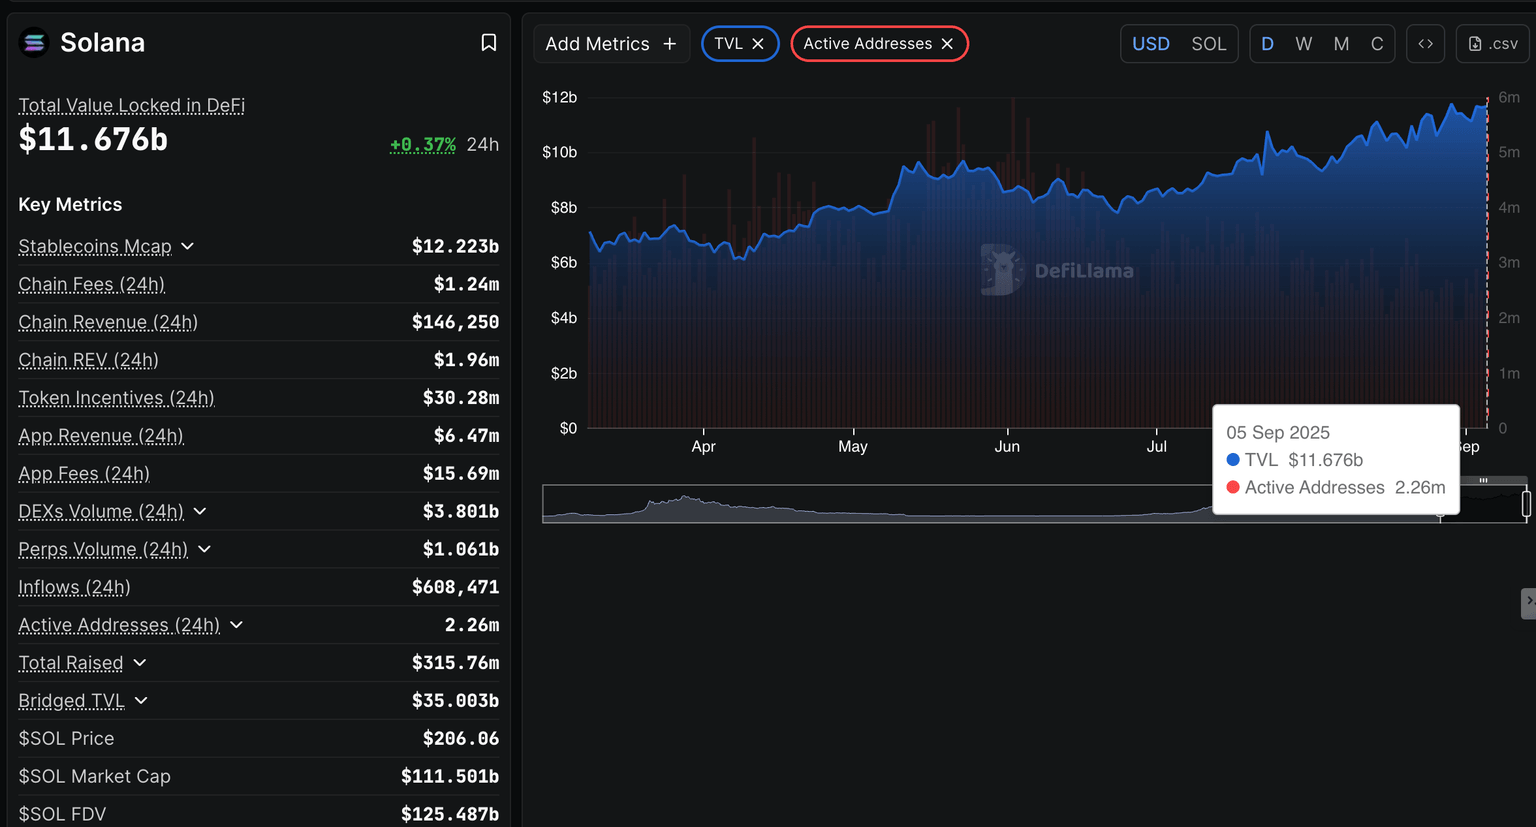
Task: Select the cumulative (C) chart tab
Action: (1377, 44)
